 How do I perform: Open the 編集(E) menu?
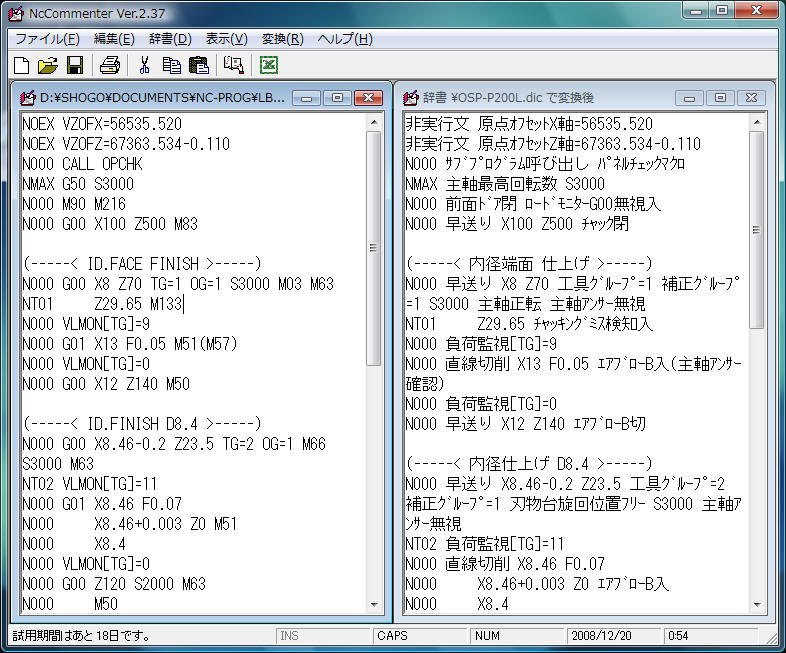click(x=114, y=39)
